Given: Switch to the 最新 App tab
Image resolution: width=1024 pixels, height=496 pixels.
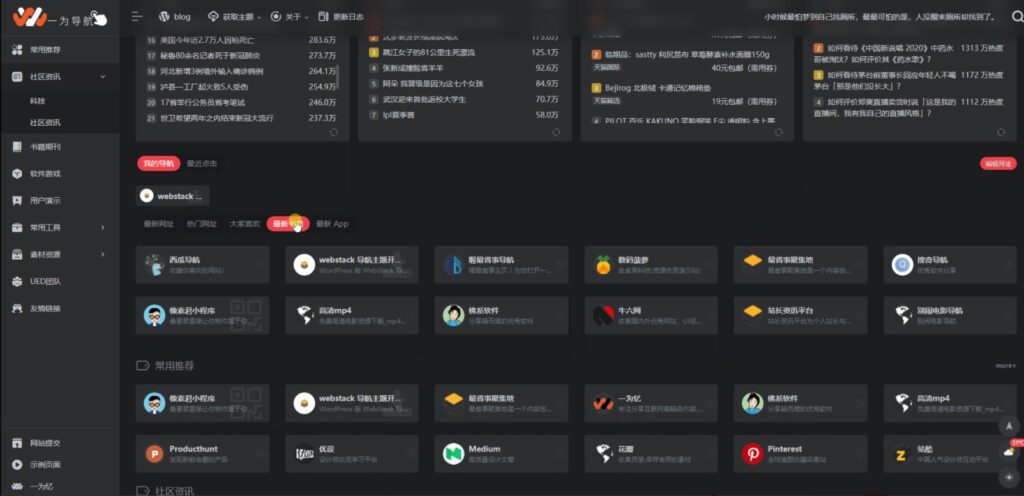Looking at the screenshot, I should pos(332,224).
